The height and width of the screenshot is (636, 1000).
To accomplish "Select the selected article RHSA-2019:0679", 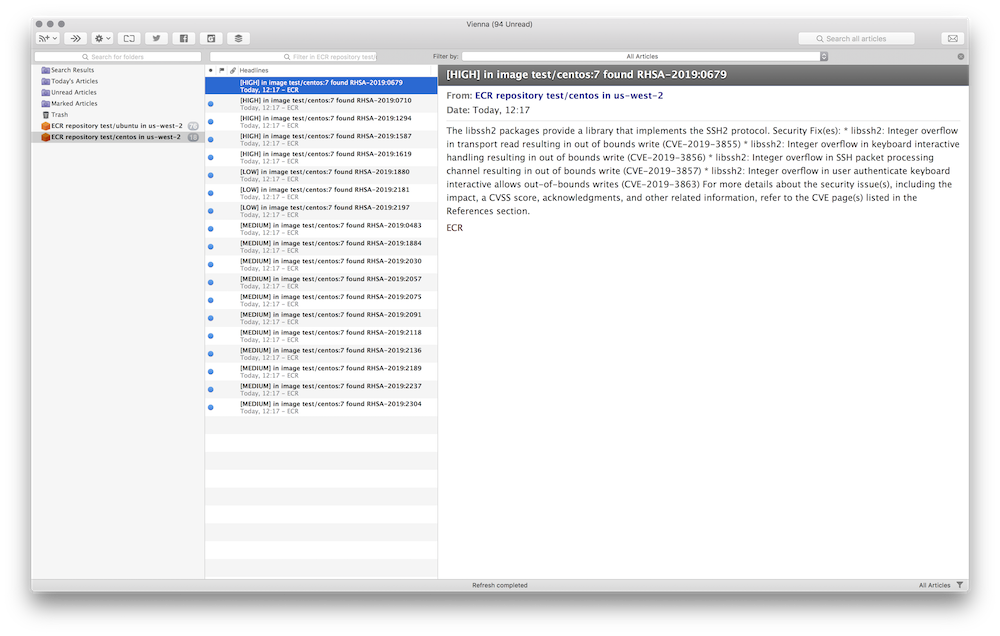I will 321,85.
